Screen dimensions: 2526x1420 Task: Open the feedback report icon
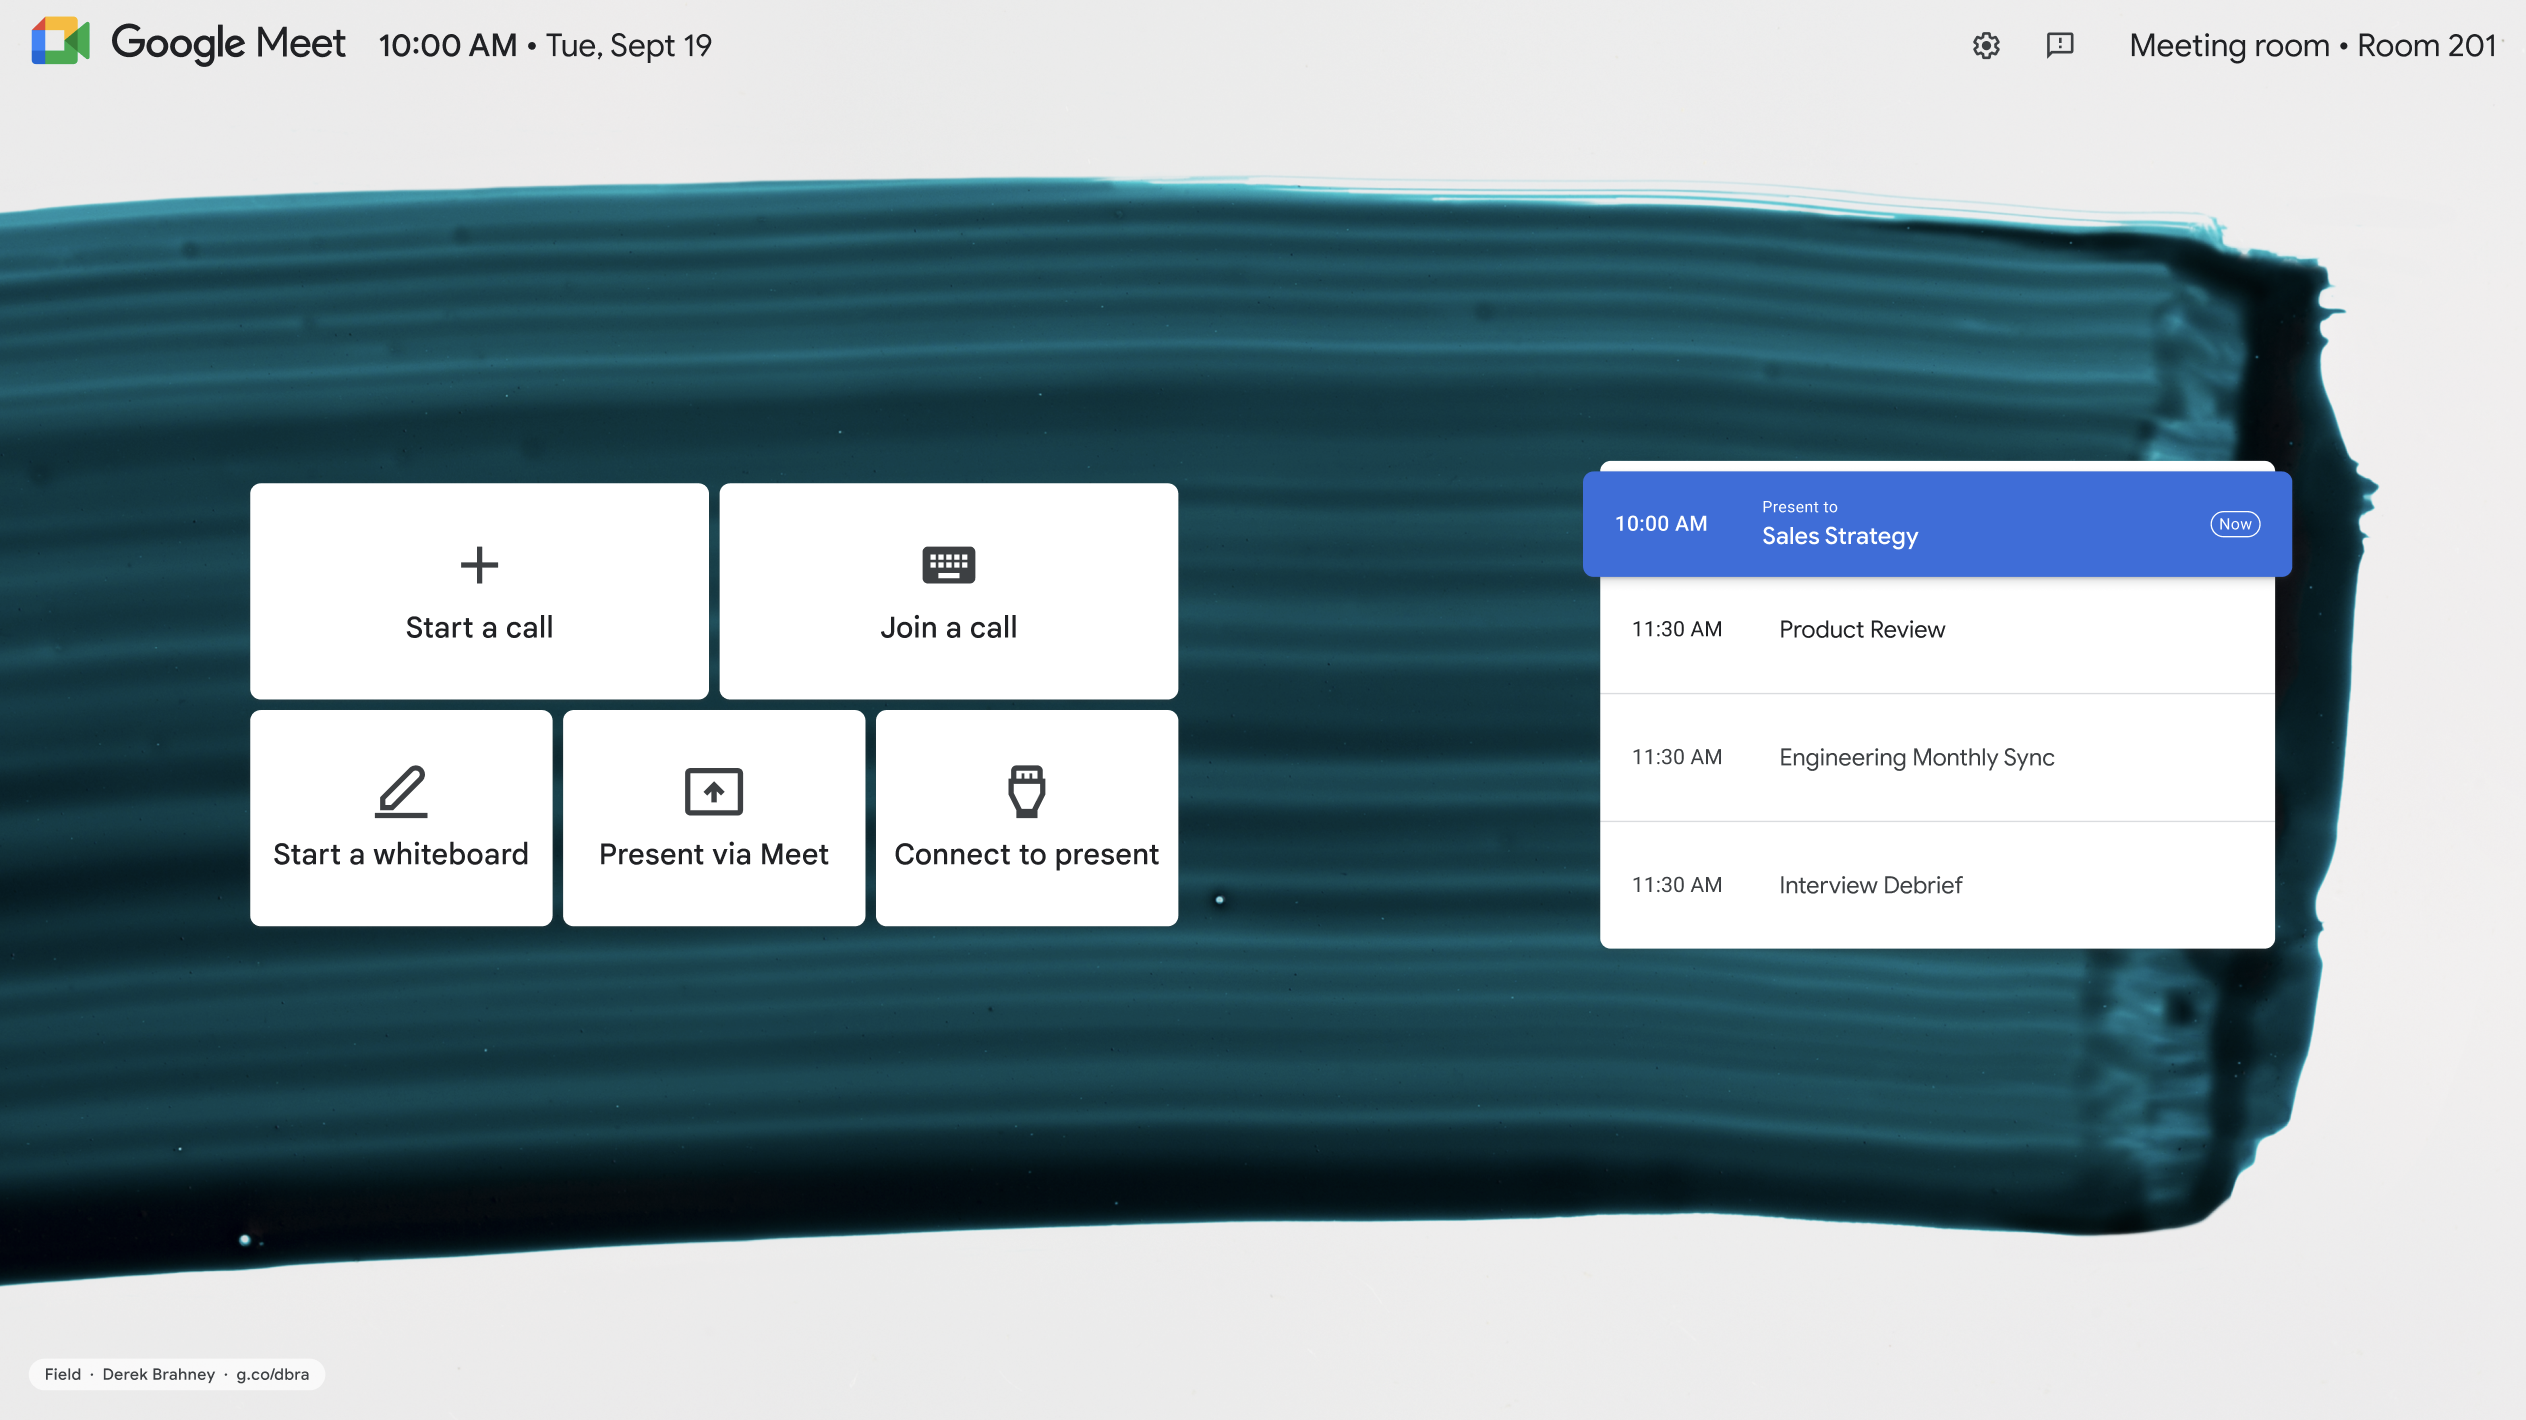tap(2060, 45)
